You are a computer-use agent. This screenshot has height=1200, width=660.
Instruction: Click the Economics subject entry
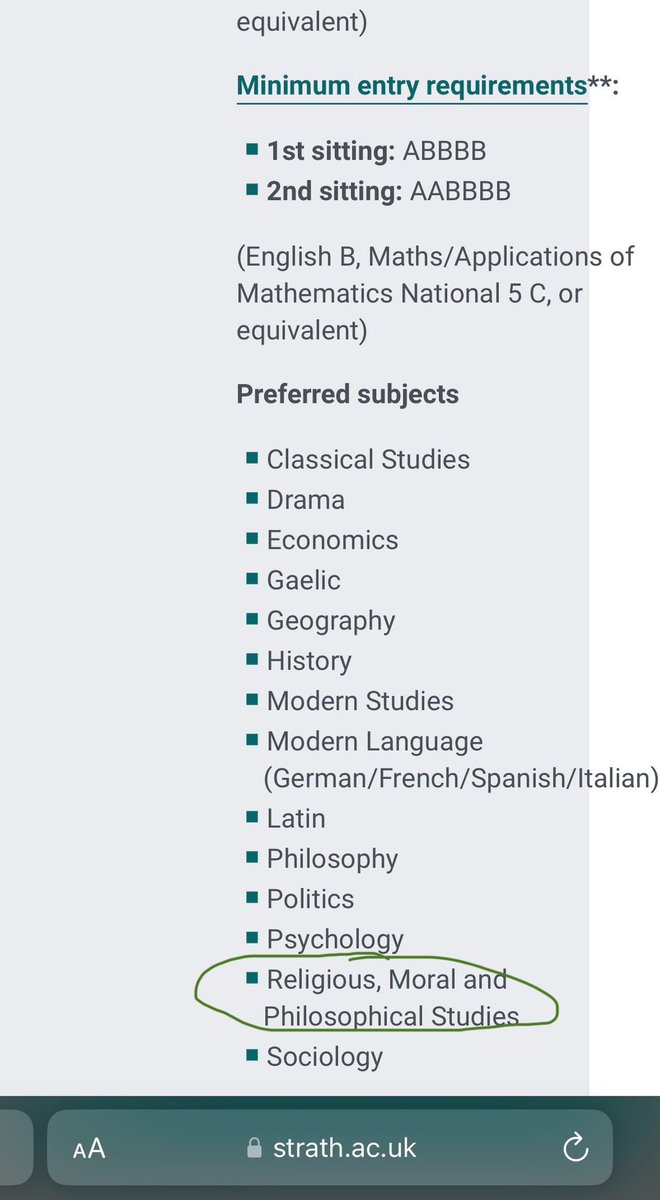332,540
